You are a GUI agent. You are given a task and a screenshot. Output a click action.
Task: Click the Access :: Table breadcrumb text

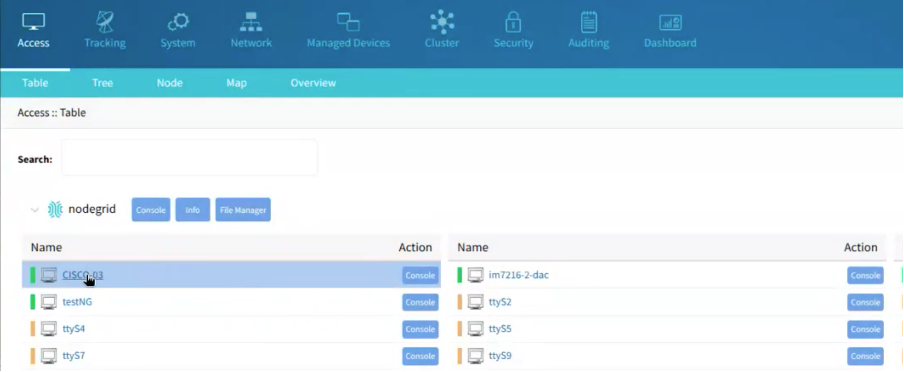click(52, 112)
